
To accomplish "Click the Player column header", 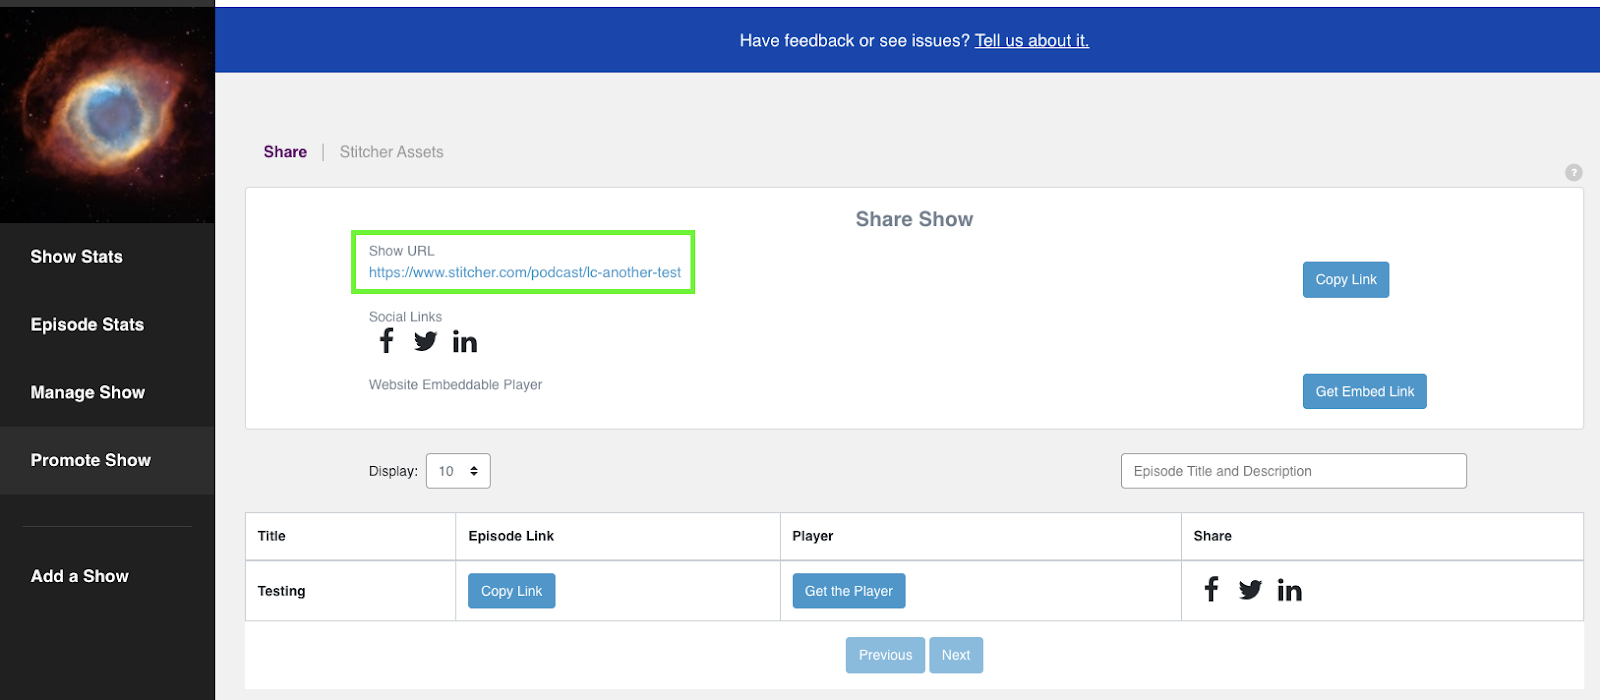I will [x=981, y=536].
